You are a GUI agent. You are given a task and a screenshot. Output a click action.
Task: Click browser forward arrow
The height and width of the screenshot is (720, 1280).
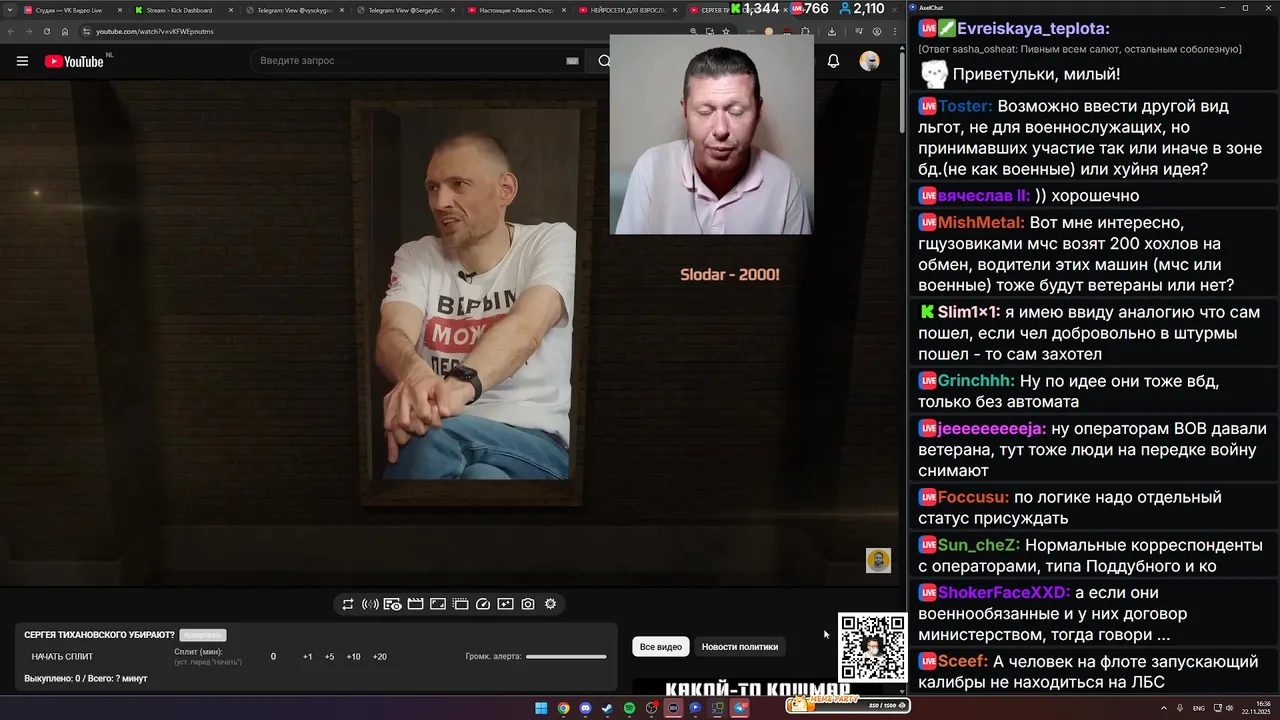click(x=30, y=31)
